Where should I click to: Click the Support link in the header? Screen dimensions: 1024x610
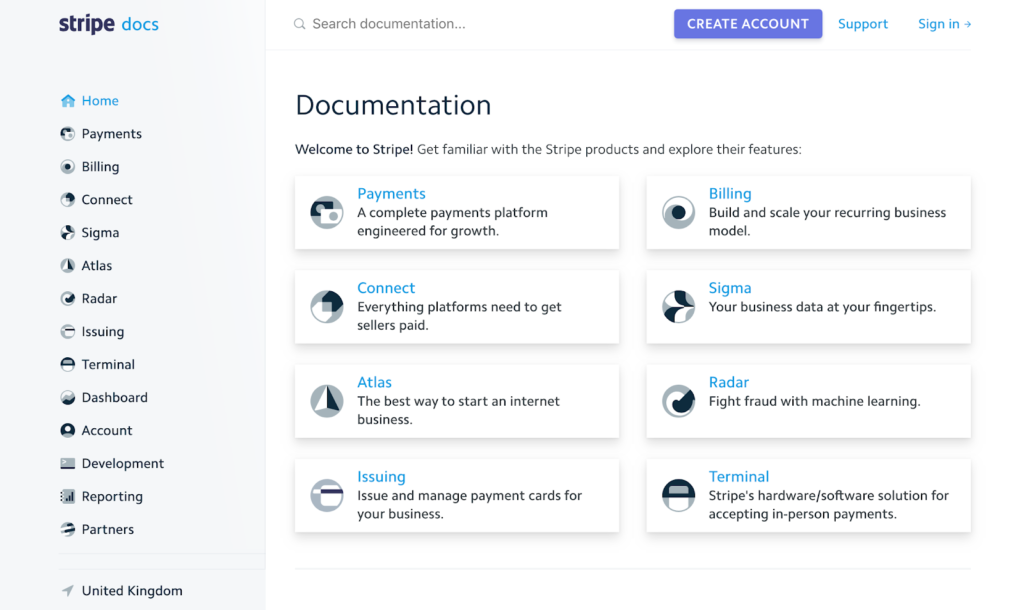[x=862, y=23]
